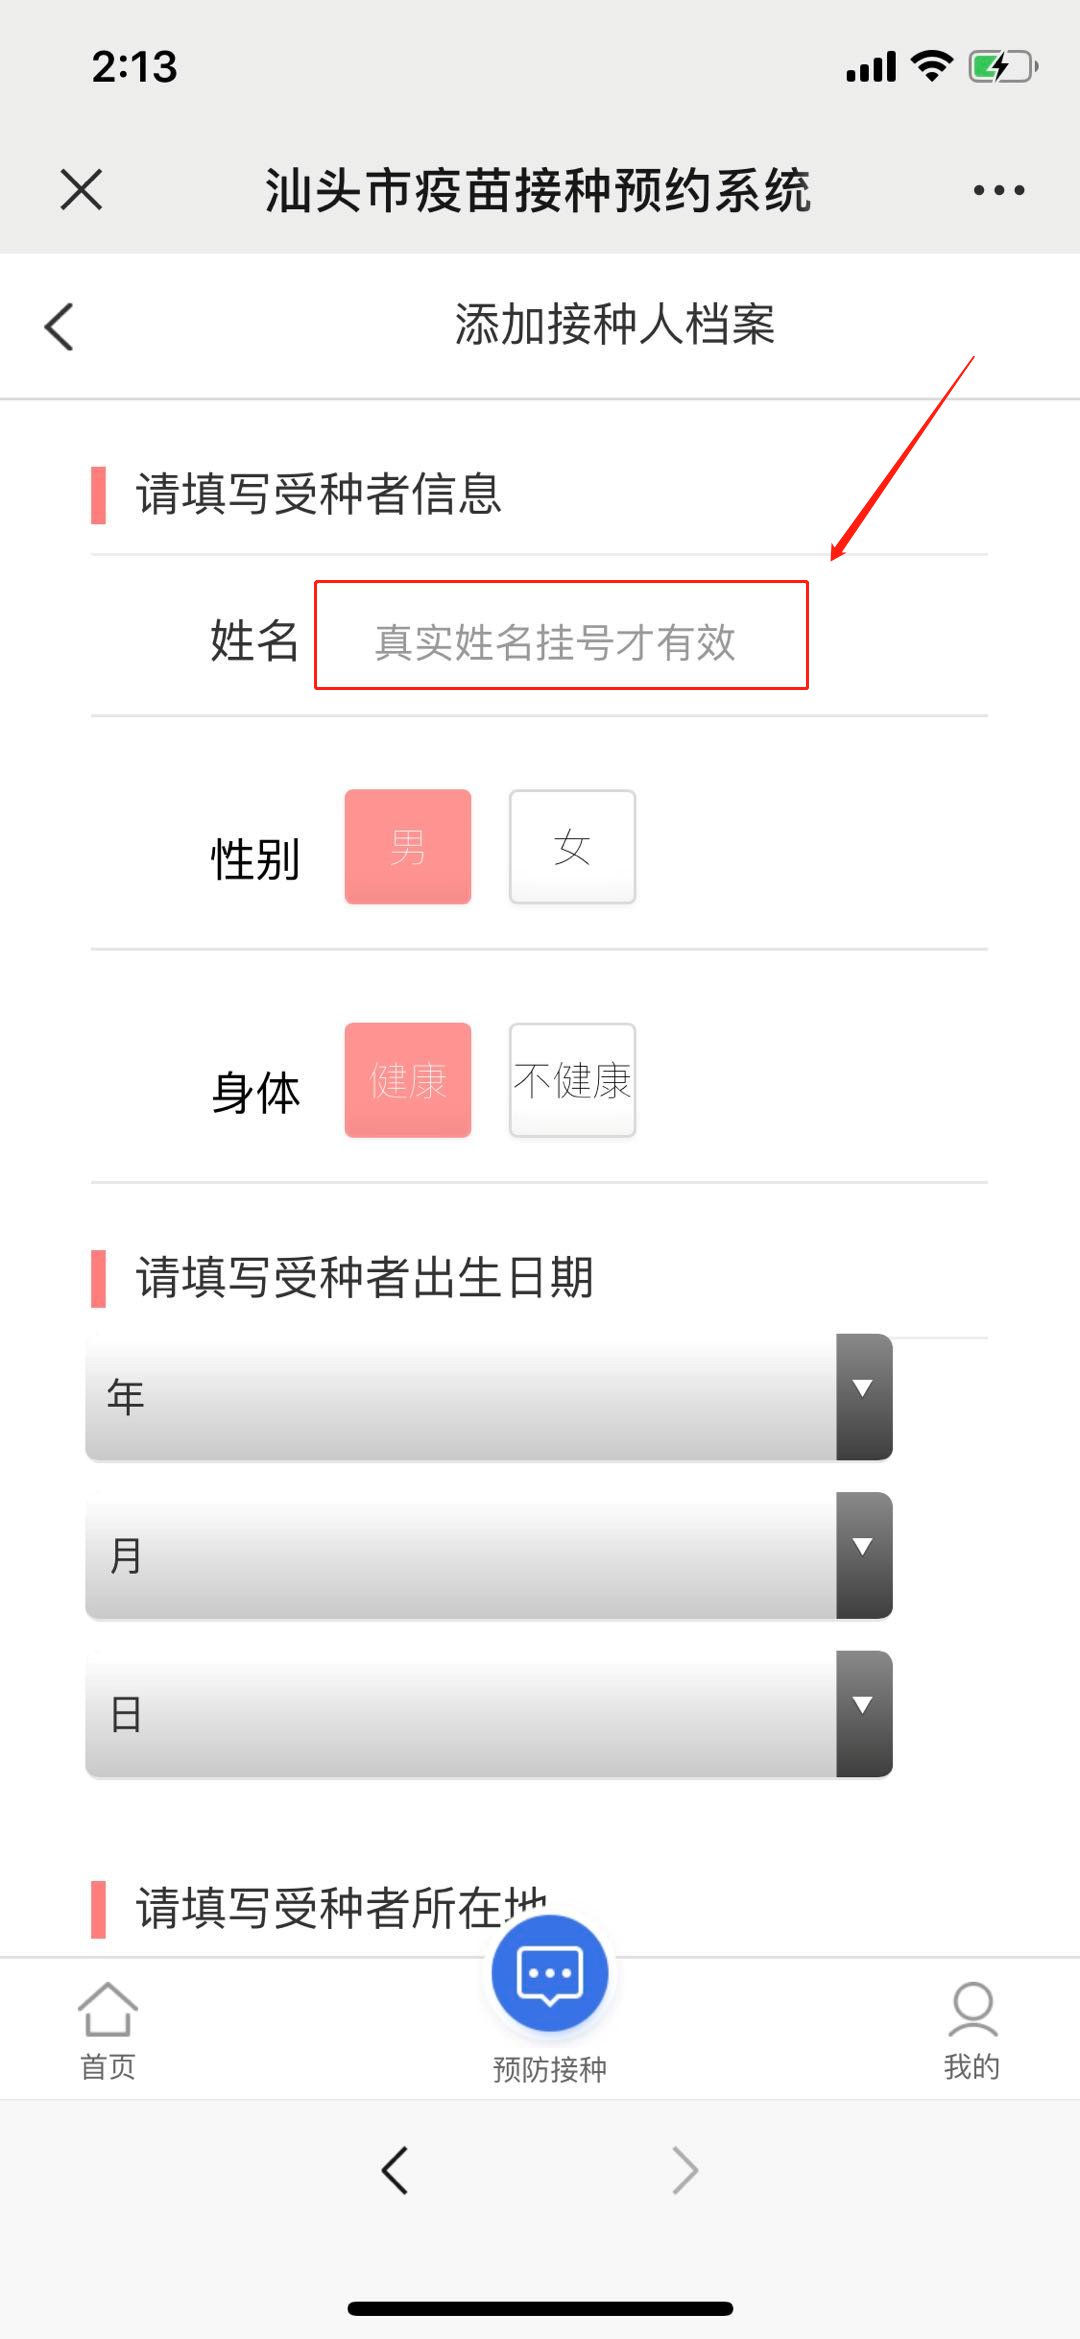Open the 月 birth month dropdown

489,1555
